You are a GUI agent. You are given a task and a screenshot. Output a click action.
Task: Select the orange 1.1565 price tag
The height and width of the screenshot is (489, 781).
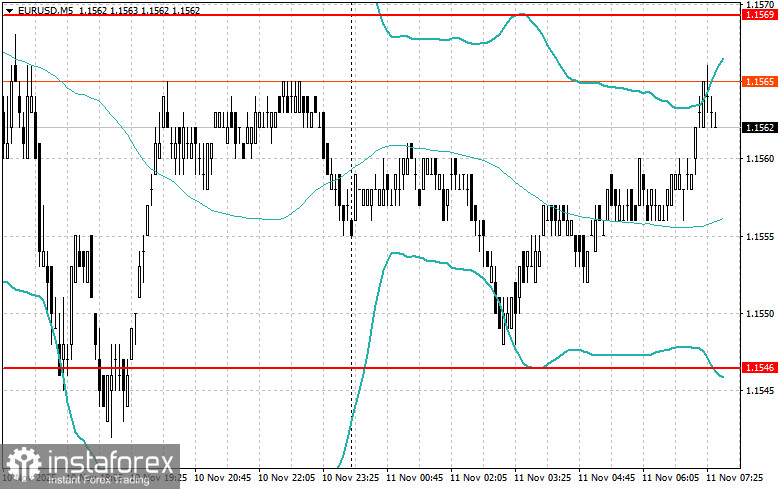point(760,82)
